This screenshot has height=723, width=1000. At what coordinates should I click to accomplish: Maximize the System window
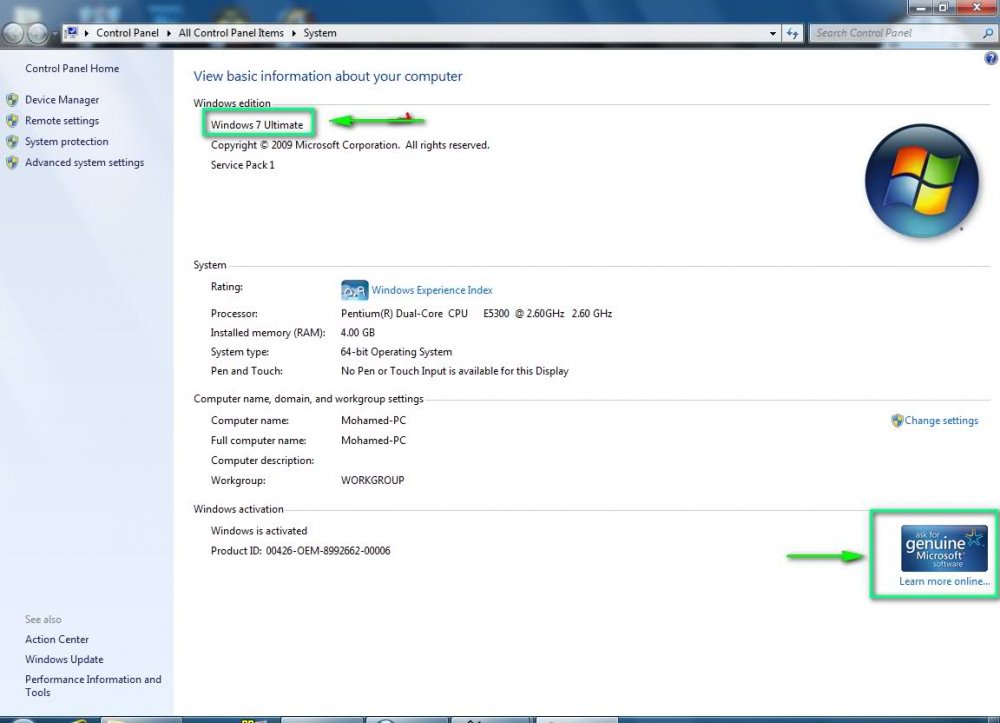[x=943, y=7]
